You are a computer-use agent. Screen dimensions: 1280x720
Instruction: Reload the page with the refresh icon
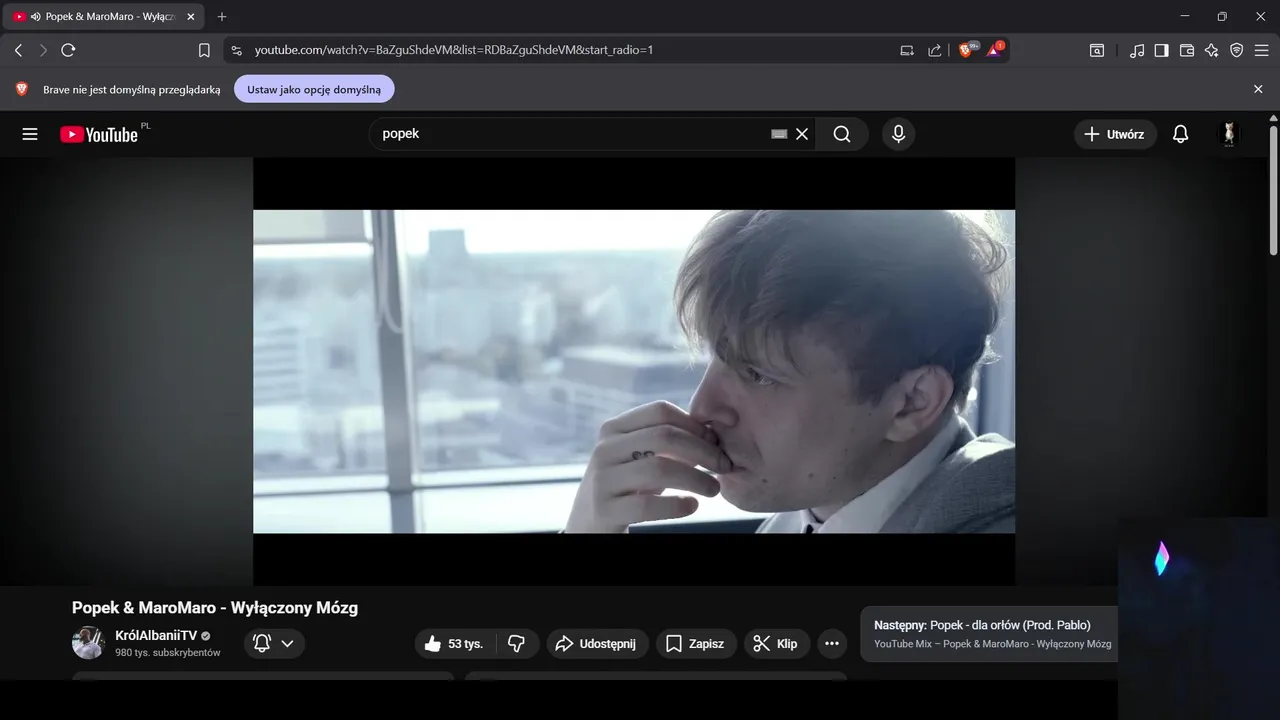point(68,50)
